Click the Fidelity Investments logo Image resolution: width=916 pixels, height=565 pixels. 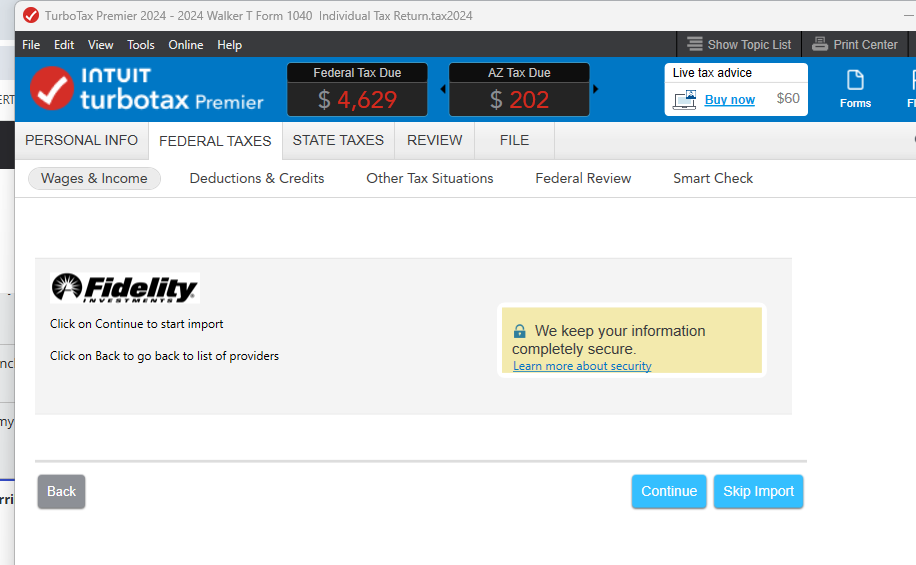pyautogui.click(x=124, y=288)
